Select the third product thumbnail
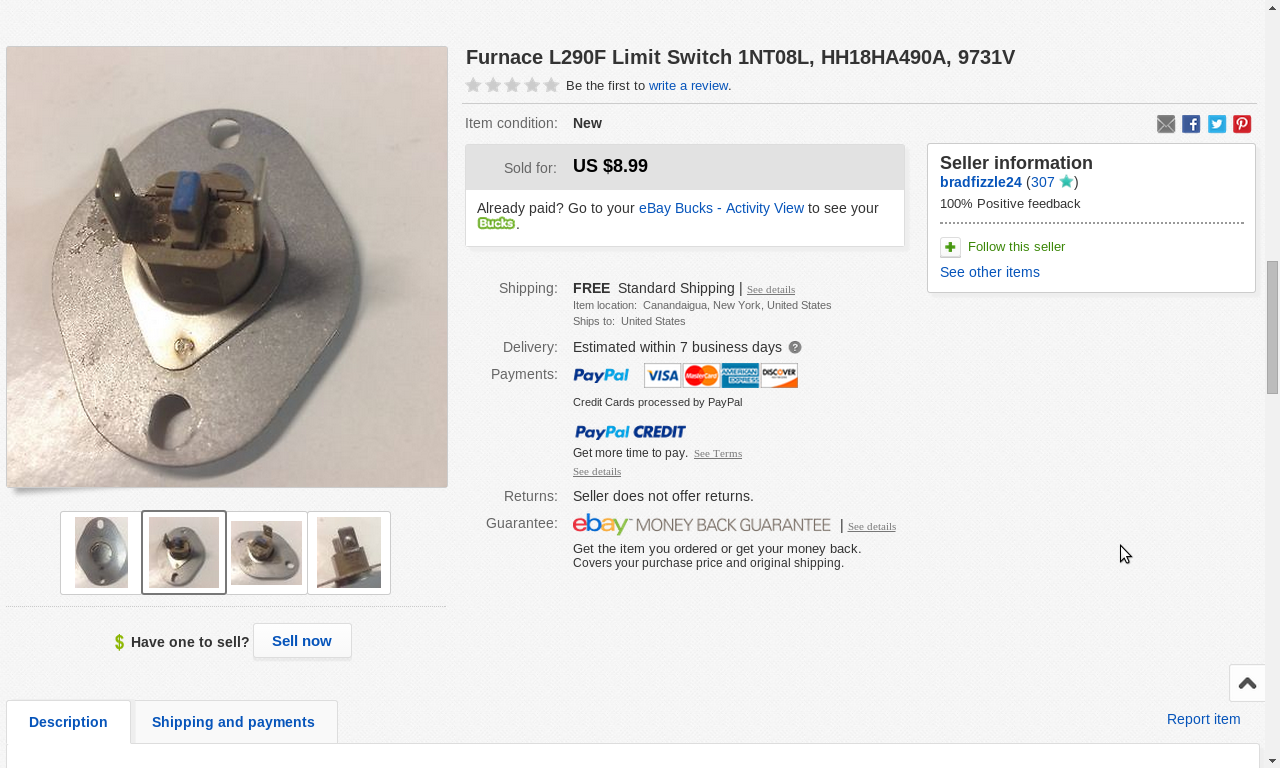The width and height of the screenshot is (1280, 768). (x=267, y=553)
